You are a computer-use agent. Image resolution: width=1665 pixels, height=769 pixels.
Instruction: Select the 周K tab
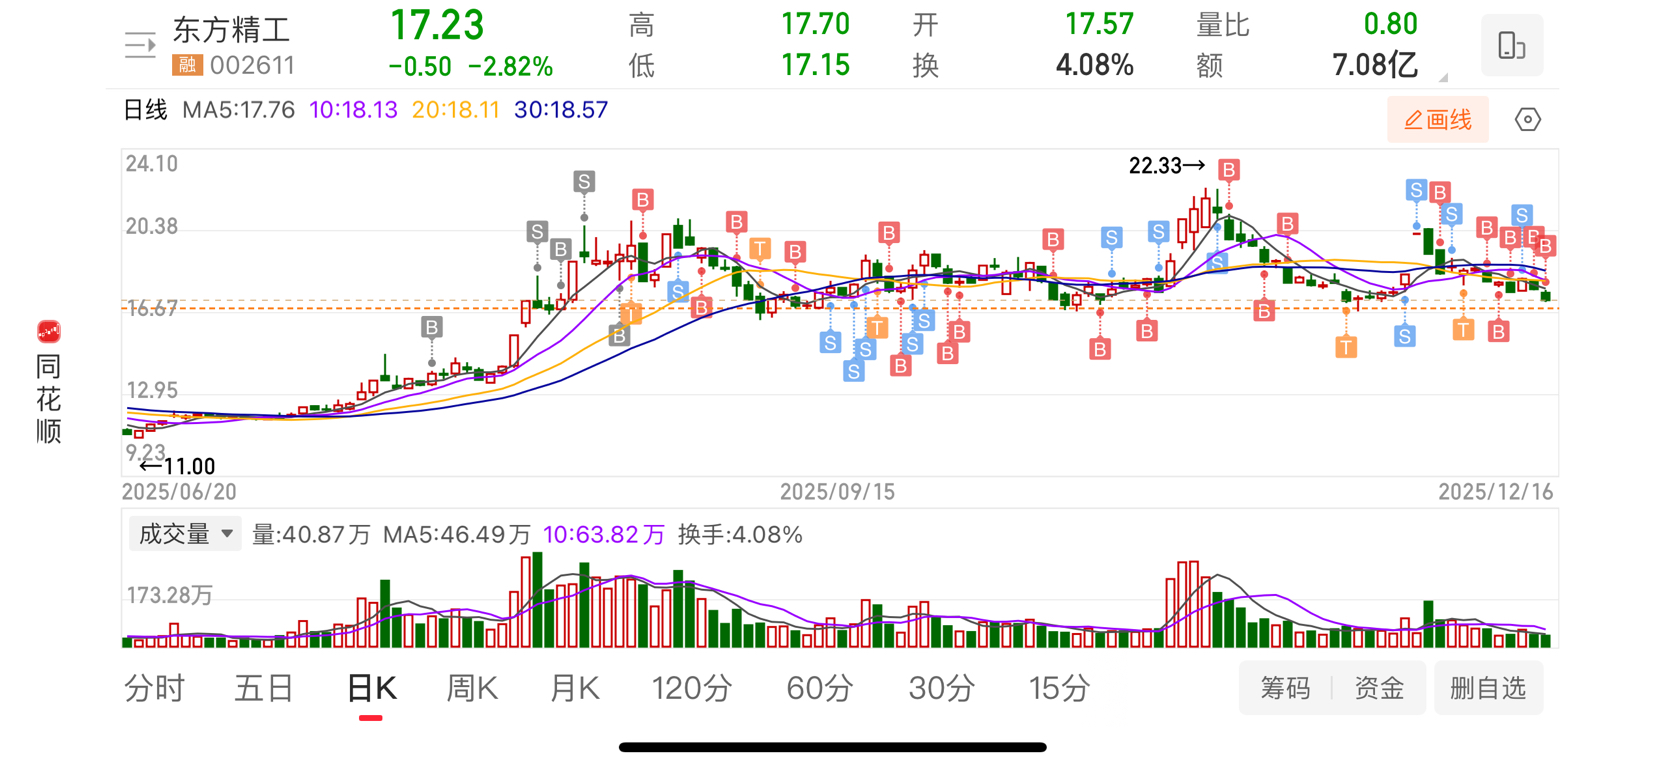(x=472, y=688)
